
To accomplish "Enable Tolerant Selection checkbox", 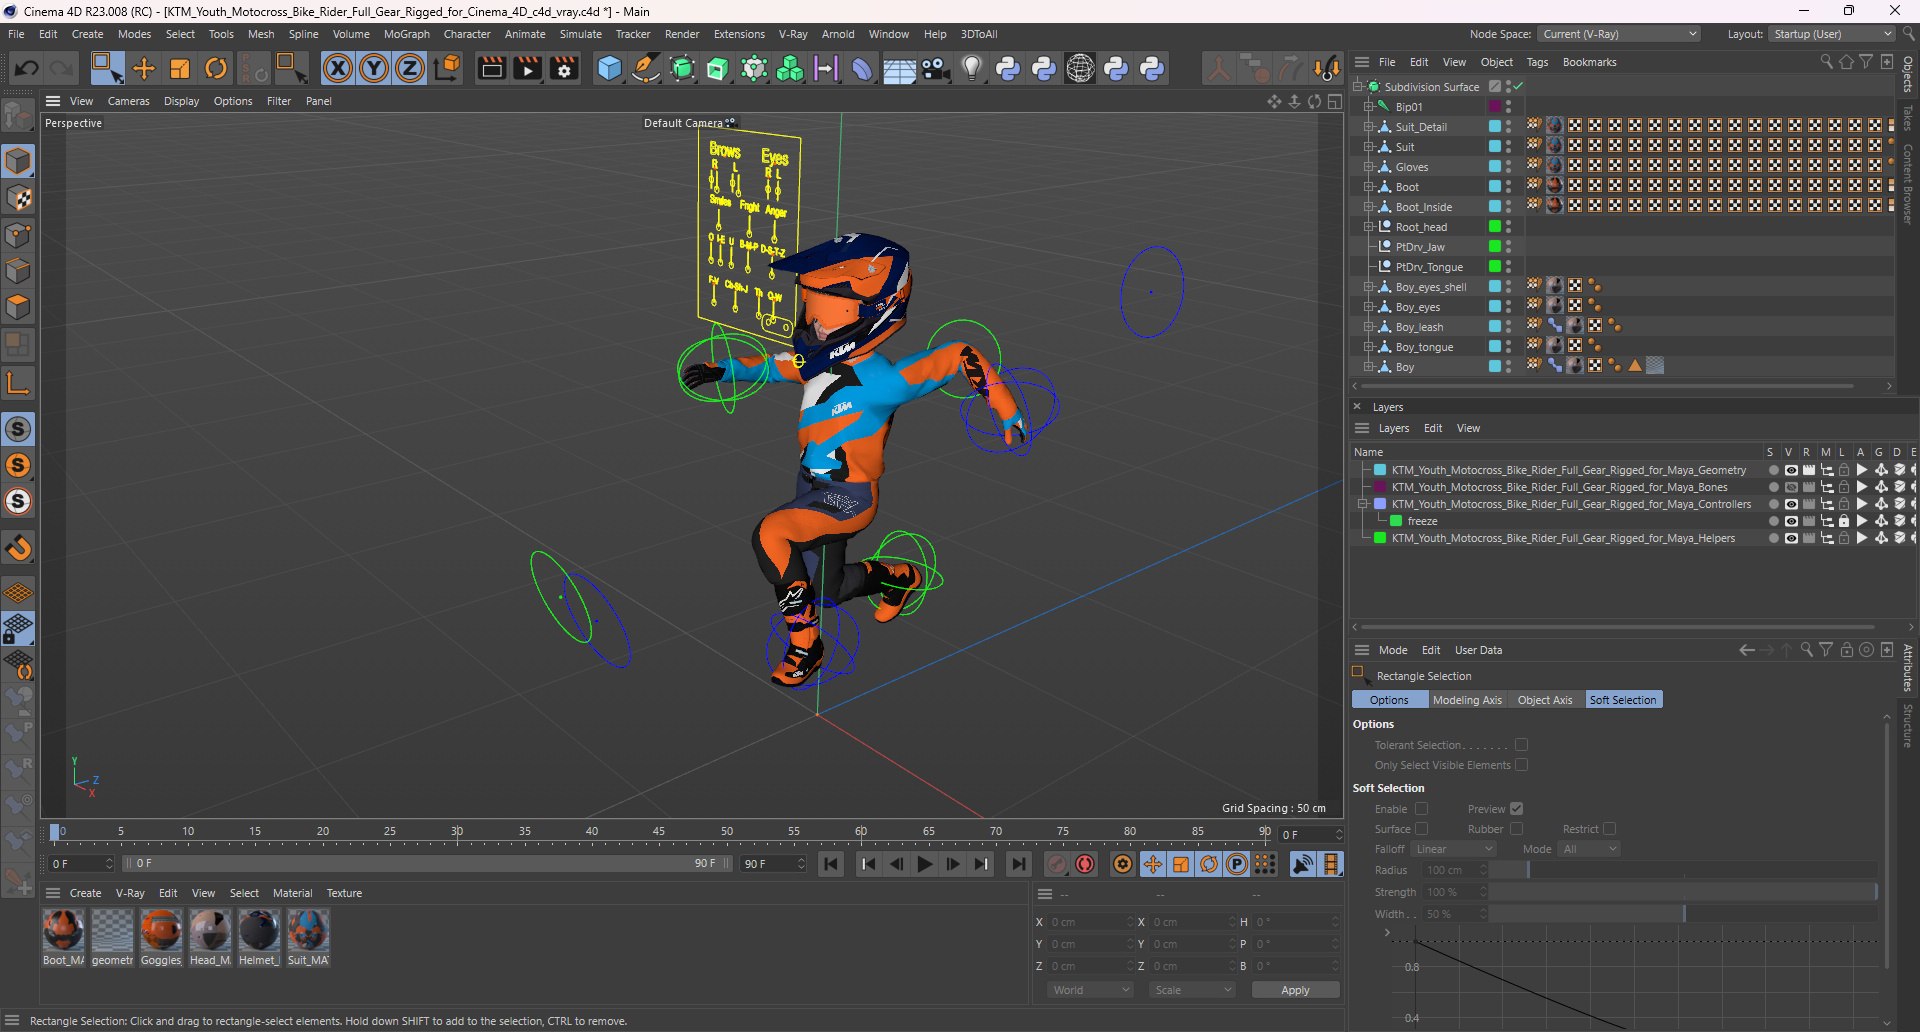I will click(1521, 745).
